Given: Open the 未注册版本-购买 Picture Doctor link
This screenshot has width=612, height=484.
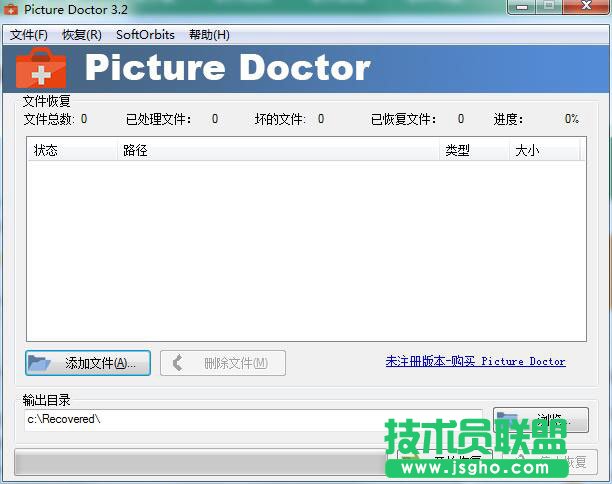Looking at the screenshot, I should tap(475, 361).
